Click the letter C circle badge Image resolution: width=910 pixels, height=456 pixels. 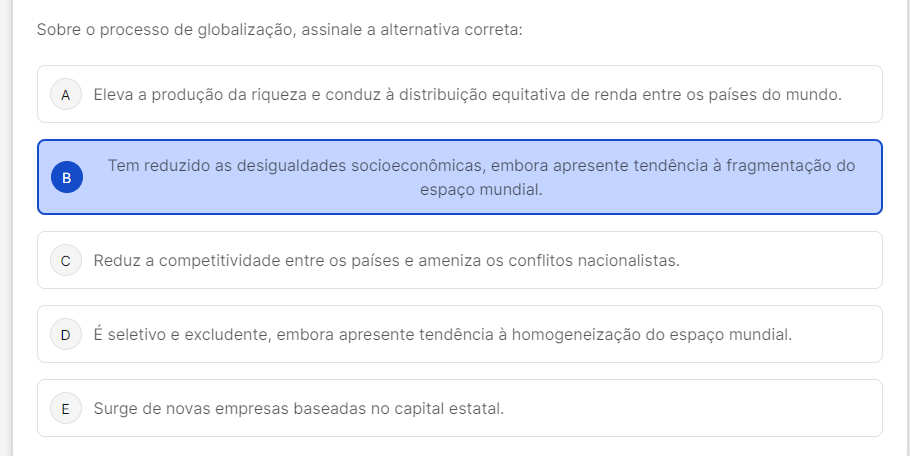click(x=65, y=260)
